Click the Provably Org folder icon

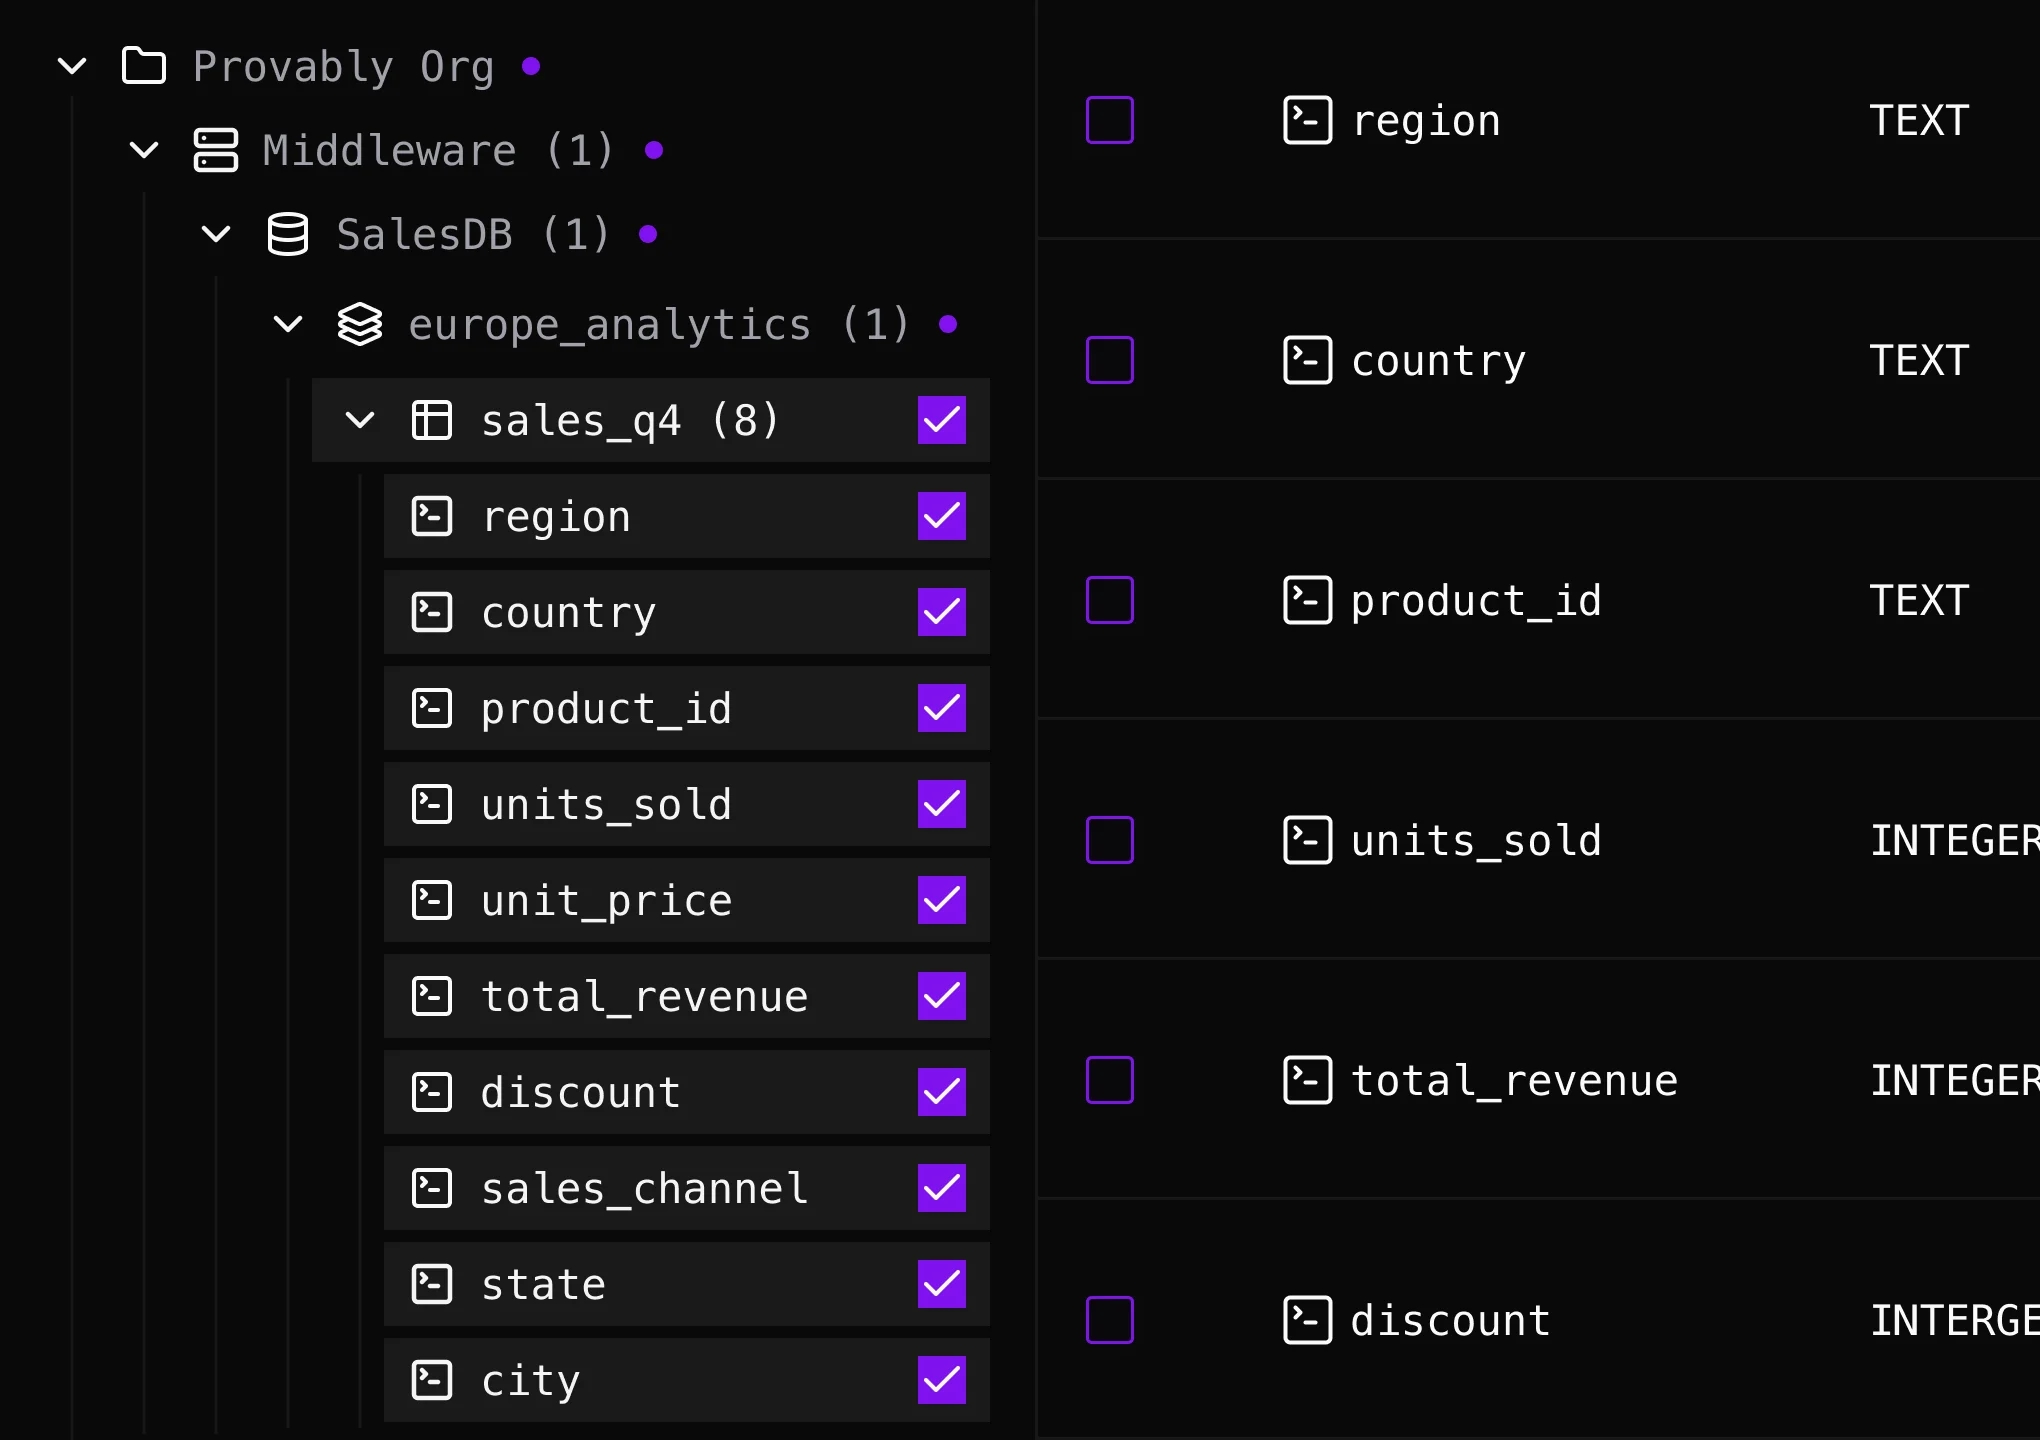(143, 66)
